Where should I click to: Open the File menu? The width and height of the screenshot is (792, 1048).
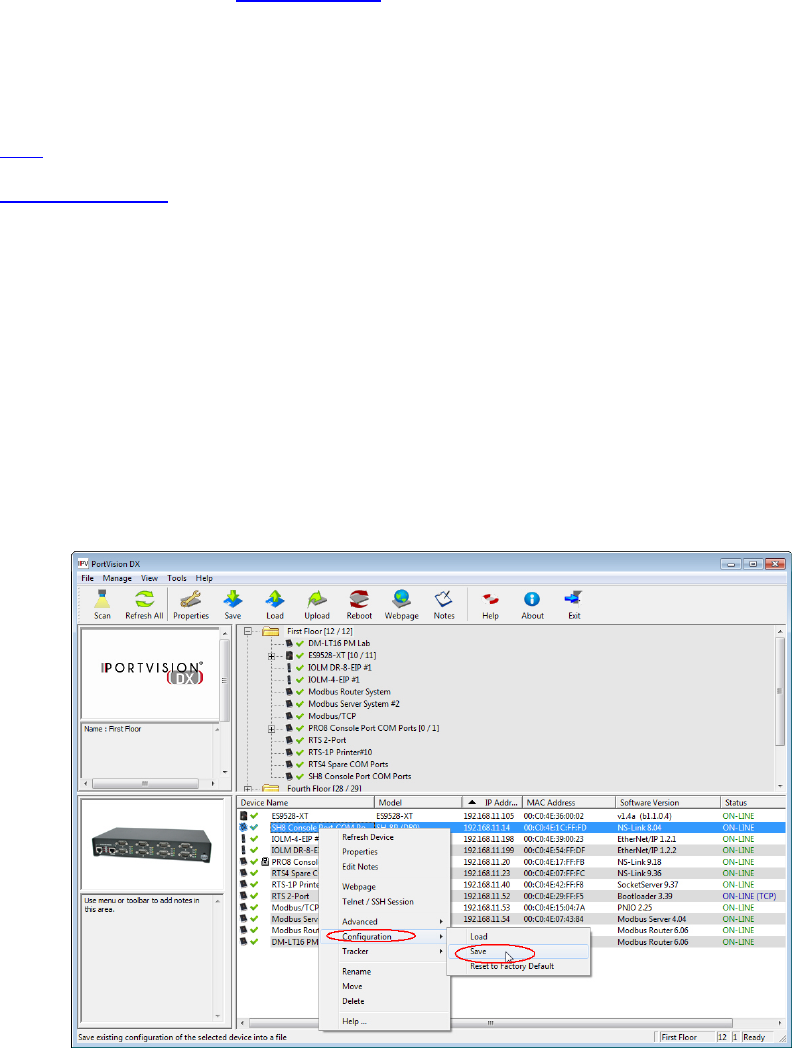[x=88, y=578]
